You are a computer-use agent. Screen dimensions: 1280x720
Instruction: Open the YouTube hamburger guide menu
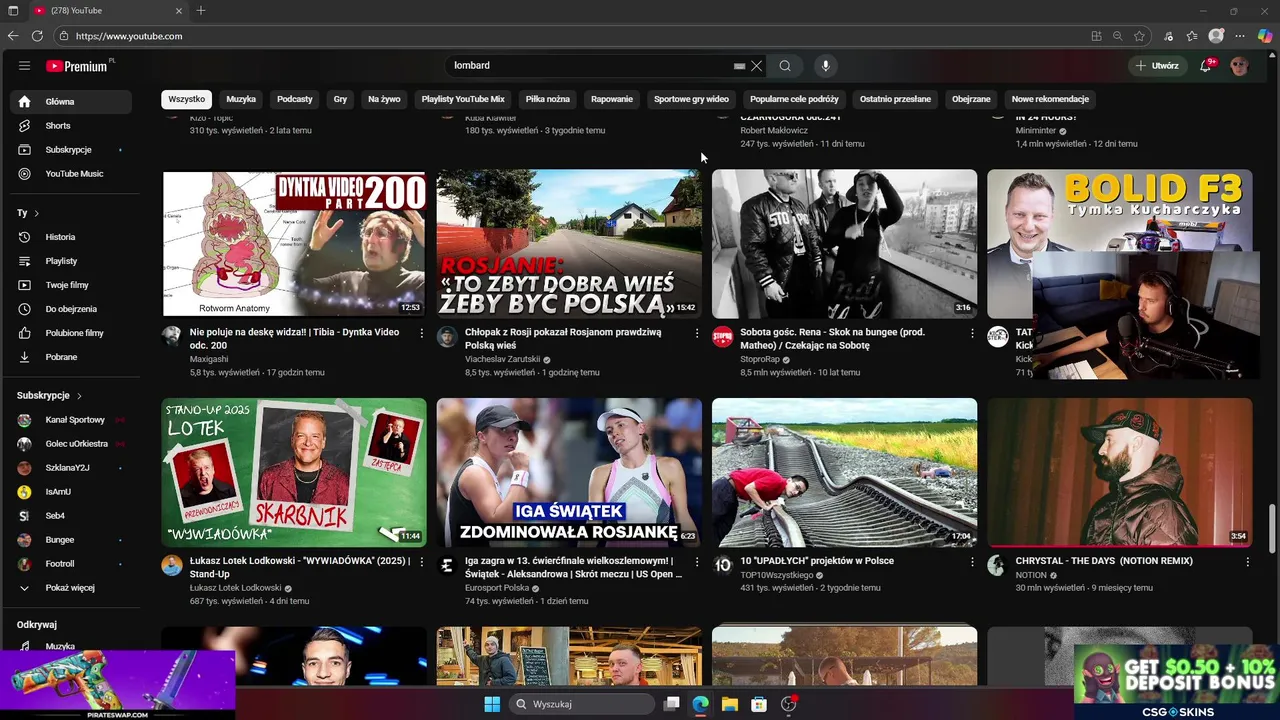click(x=24, y=66)
